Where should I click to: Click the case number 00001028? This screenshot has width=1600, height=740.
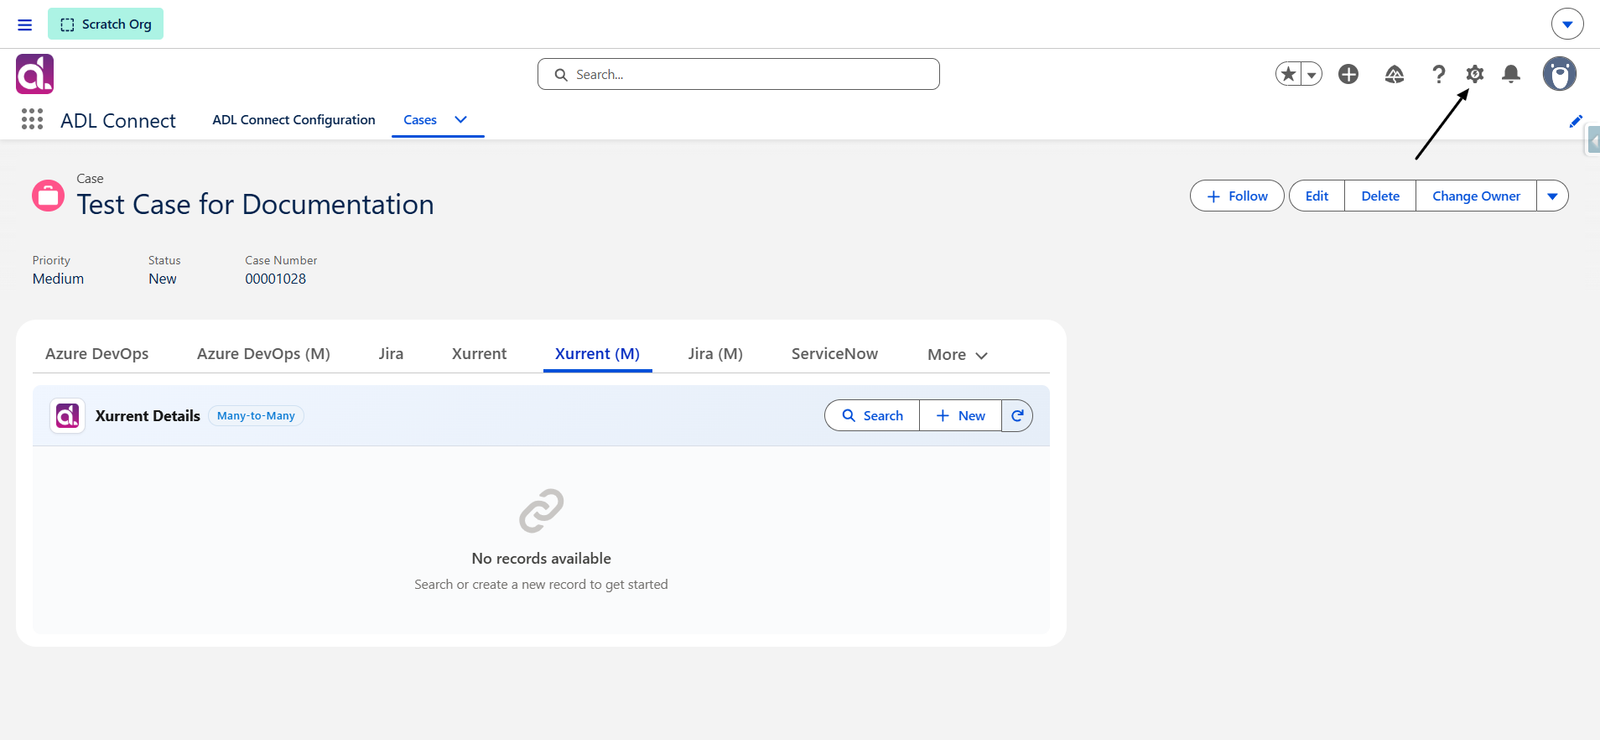point(276,279)
